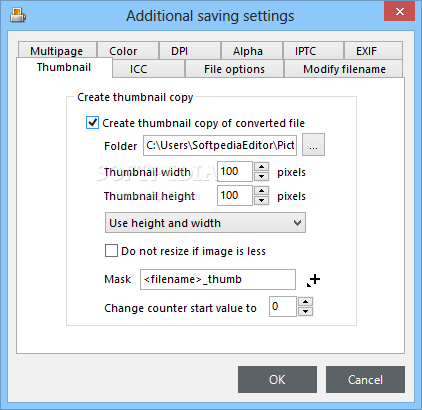Enable Do not resize if image is less
The width and height of the screenshot is (422, 410).
(111, 251)
